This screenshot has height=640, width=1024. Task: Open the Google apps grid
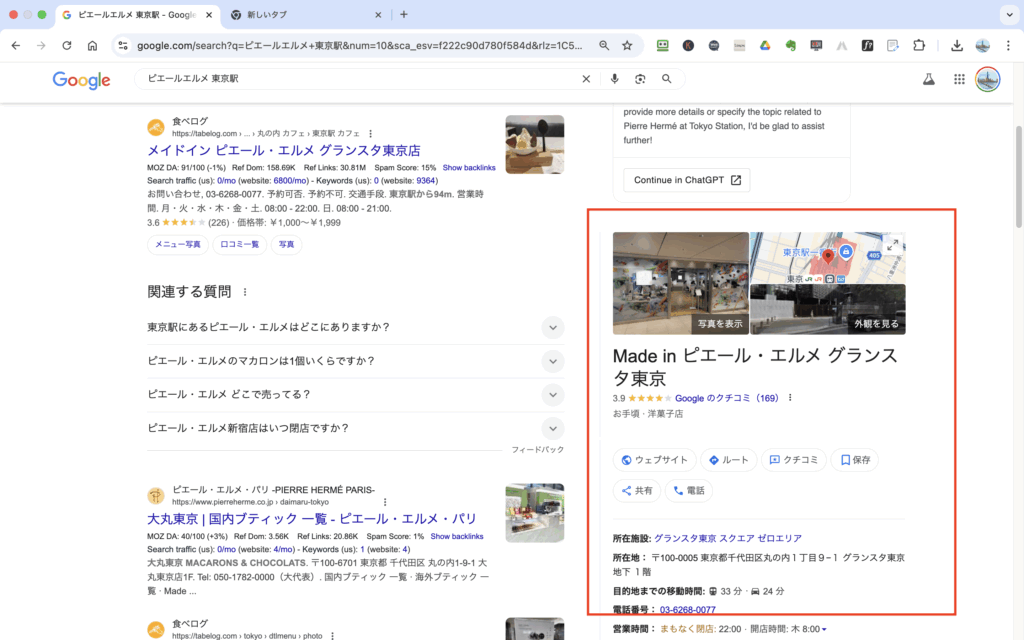959,80
